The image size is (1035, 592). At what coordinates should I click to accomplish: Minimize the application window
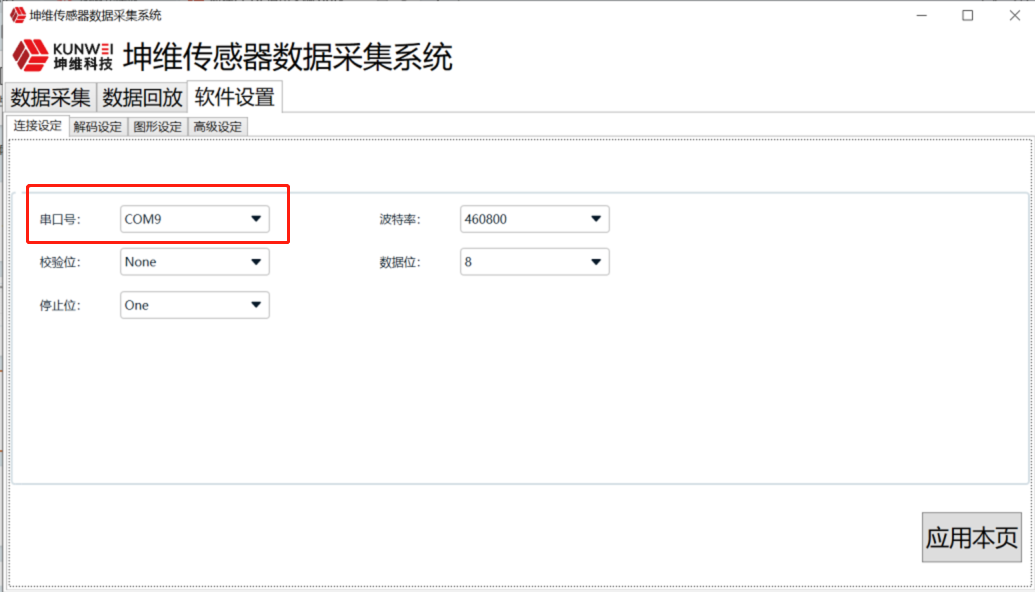921,15
